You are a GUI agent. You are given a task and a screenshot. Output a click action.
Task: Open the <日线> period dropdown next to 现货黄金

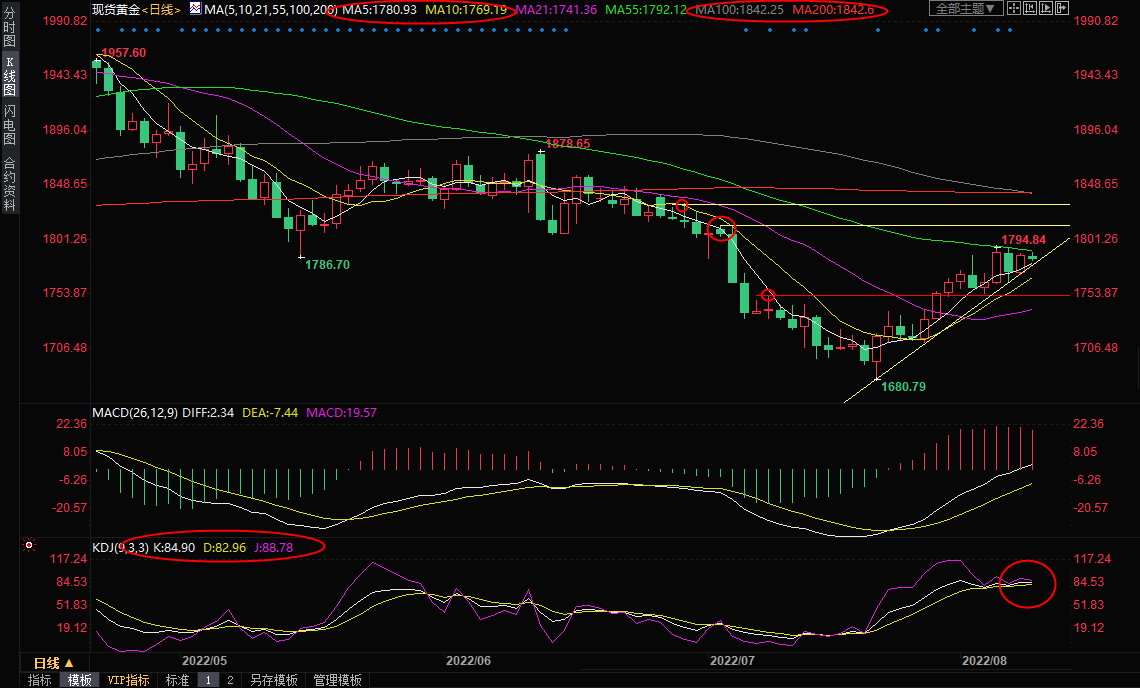pos(159,9)
